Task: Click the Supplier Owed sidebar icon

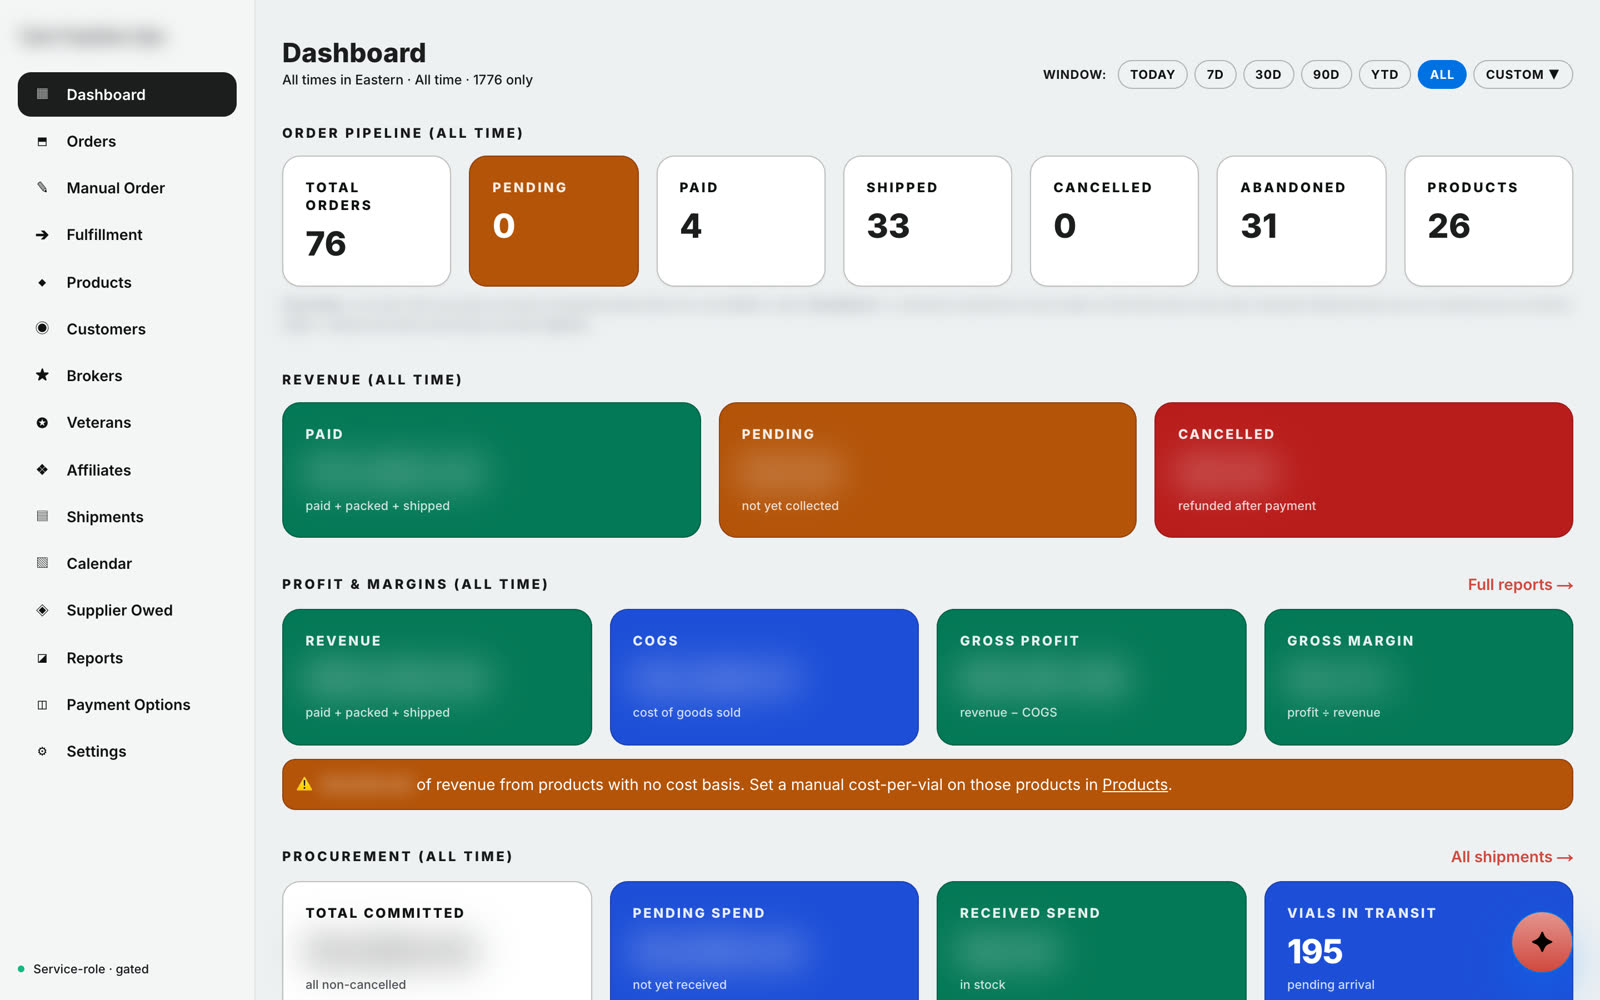Action: (x=42, y=610)
